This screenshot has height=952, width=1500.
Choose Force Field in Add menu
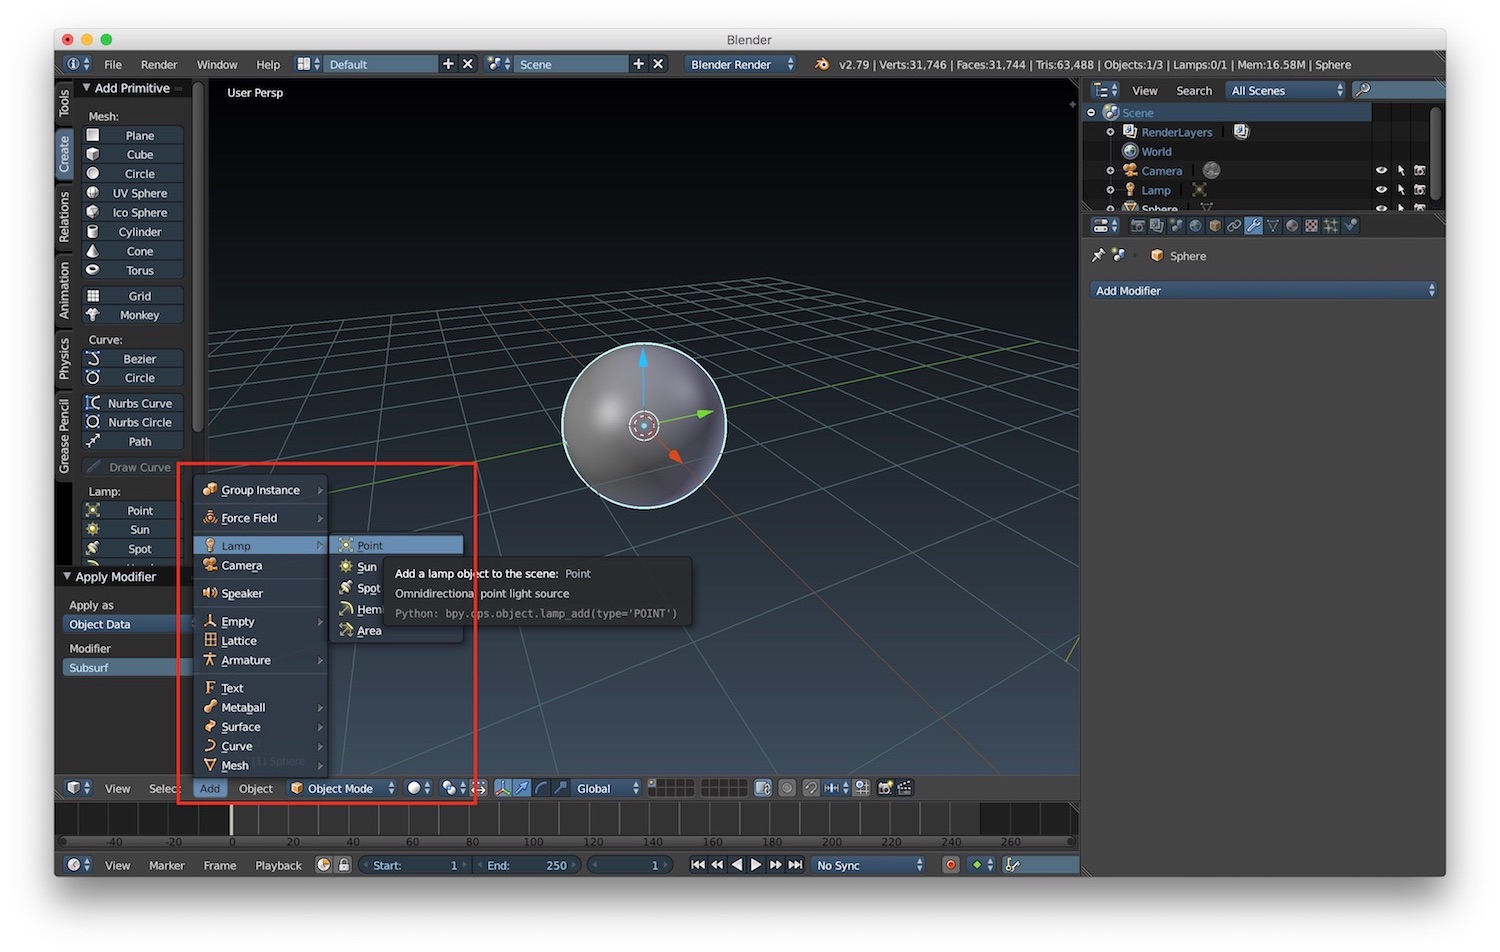(260, 518)
